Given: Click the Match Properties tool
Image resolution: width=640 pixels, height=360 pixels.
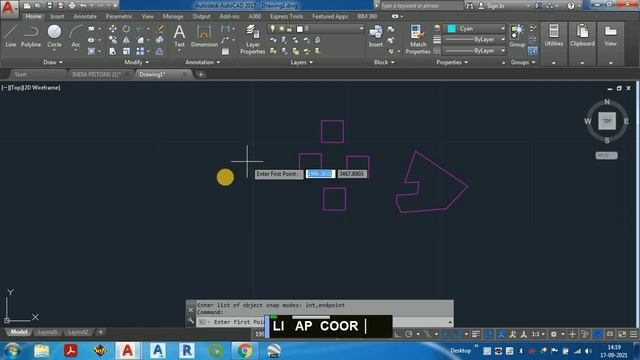Looking at the screenshot, I should tap(418, 39).
